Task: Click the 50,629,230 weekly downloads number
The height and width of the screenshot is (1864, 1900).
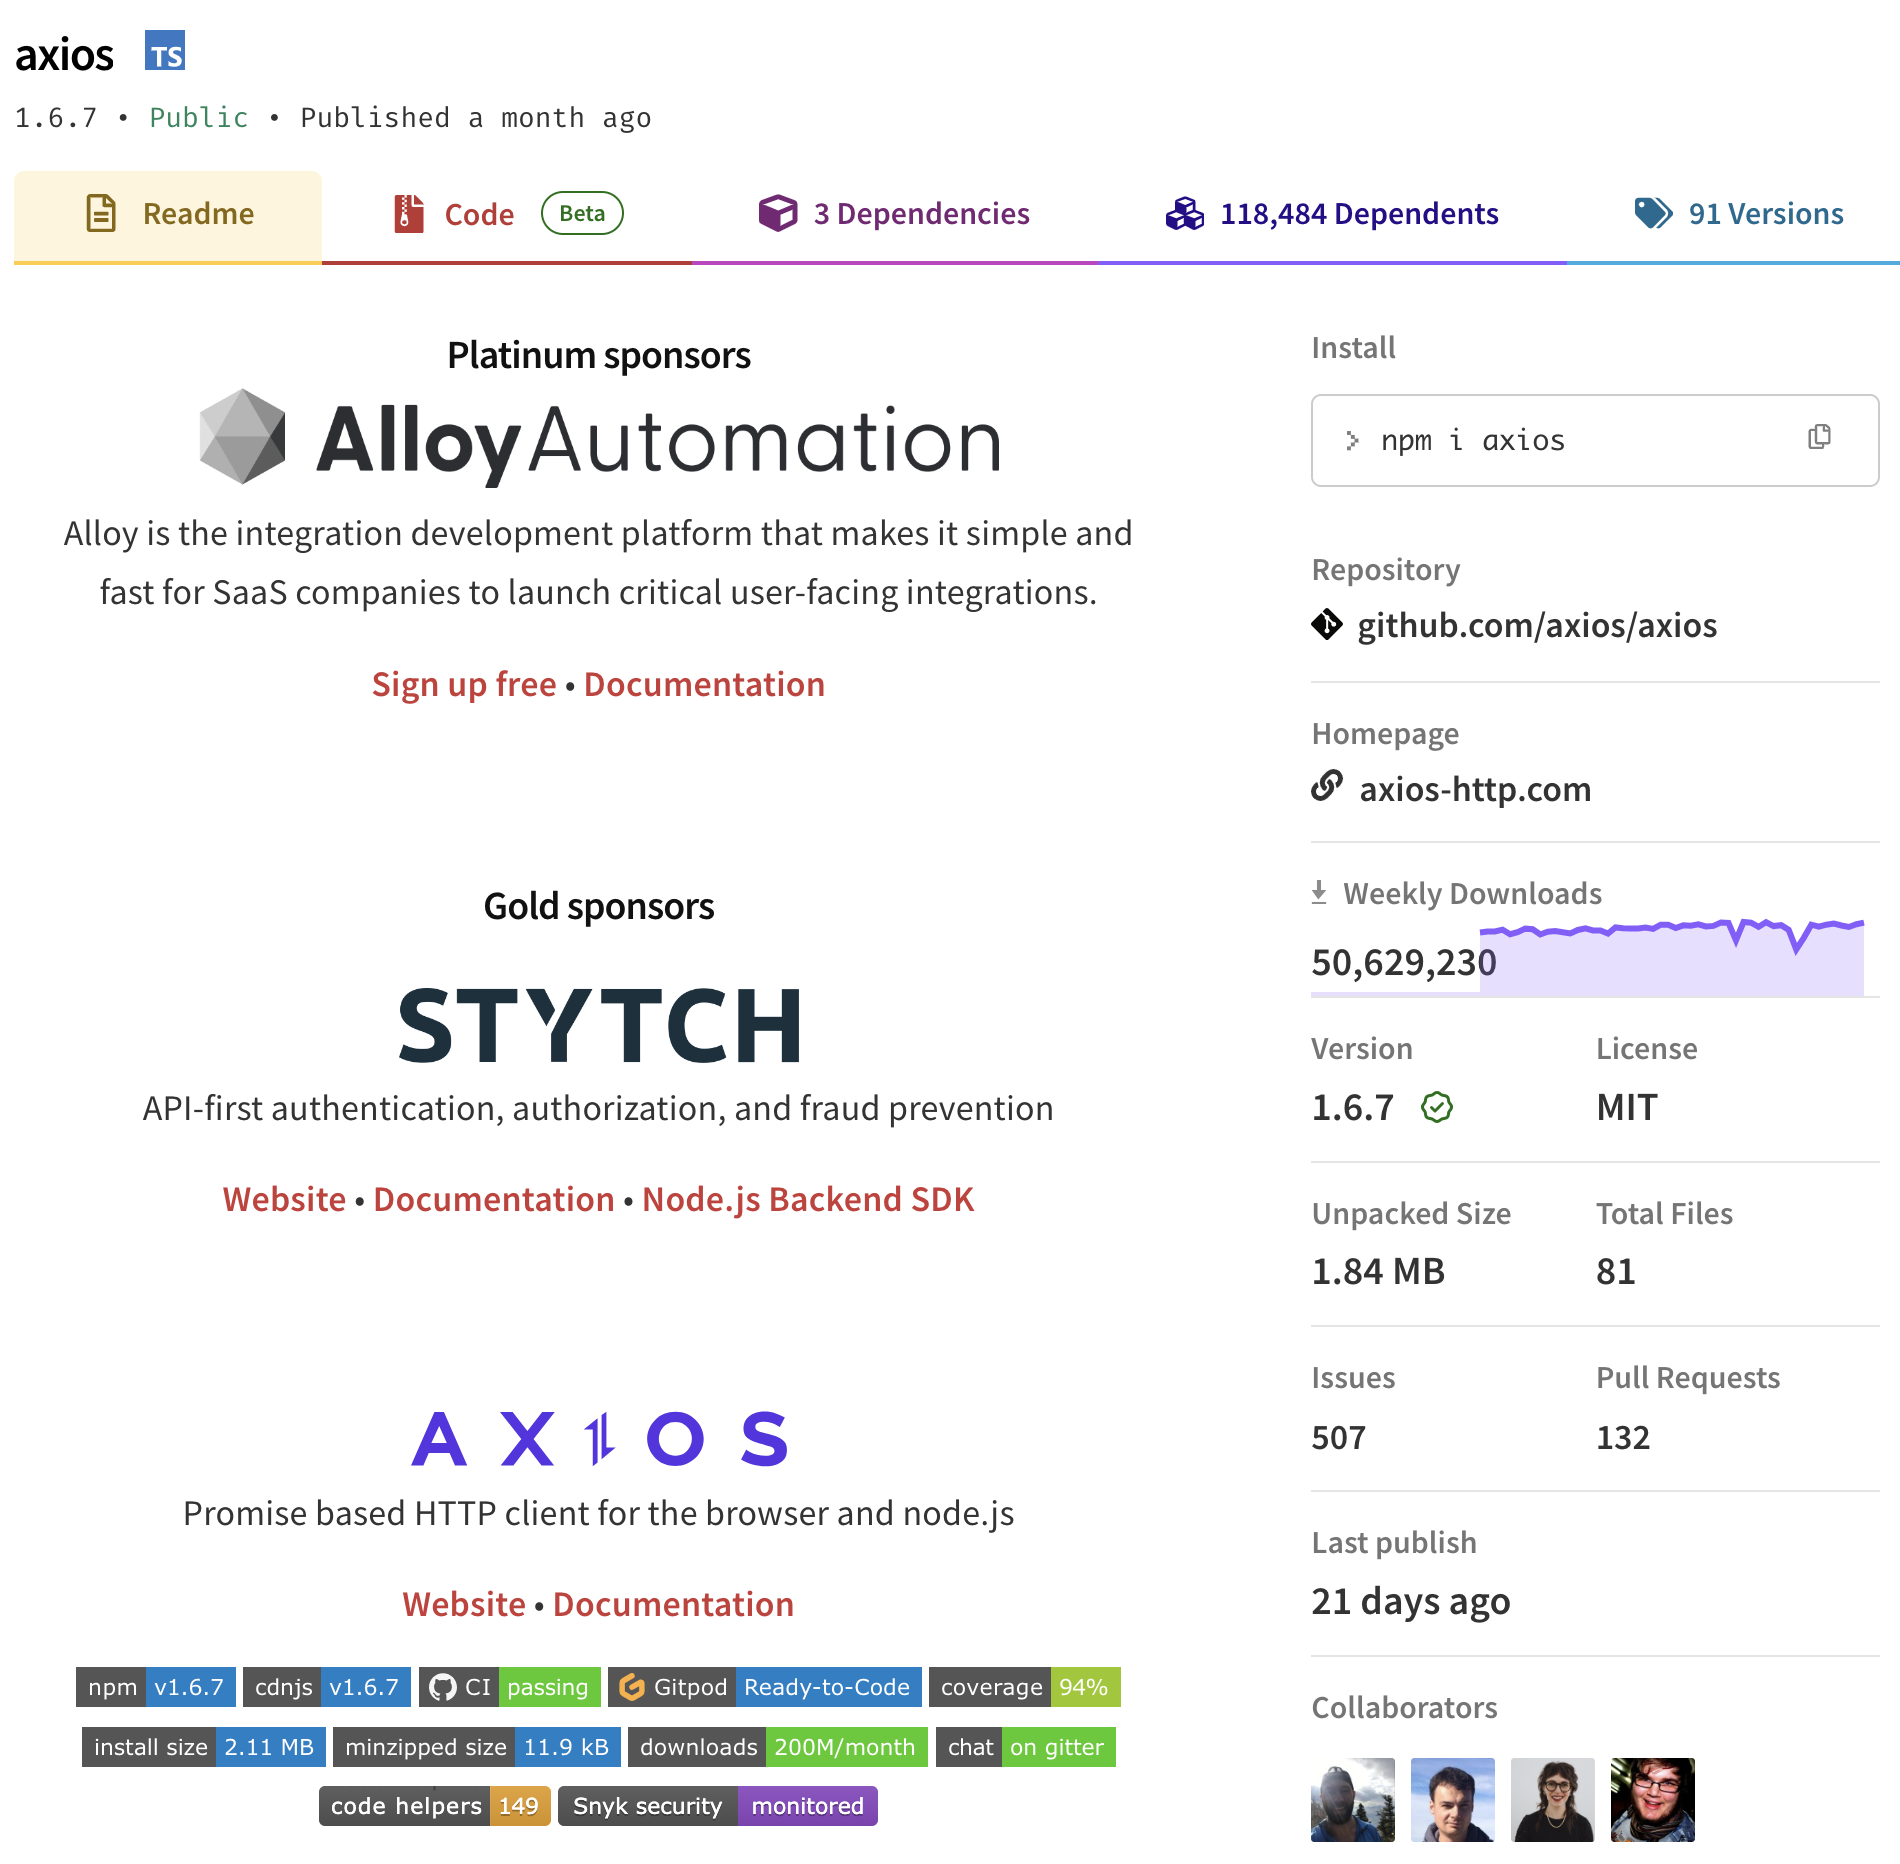Action: click(1404, 962)
